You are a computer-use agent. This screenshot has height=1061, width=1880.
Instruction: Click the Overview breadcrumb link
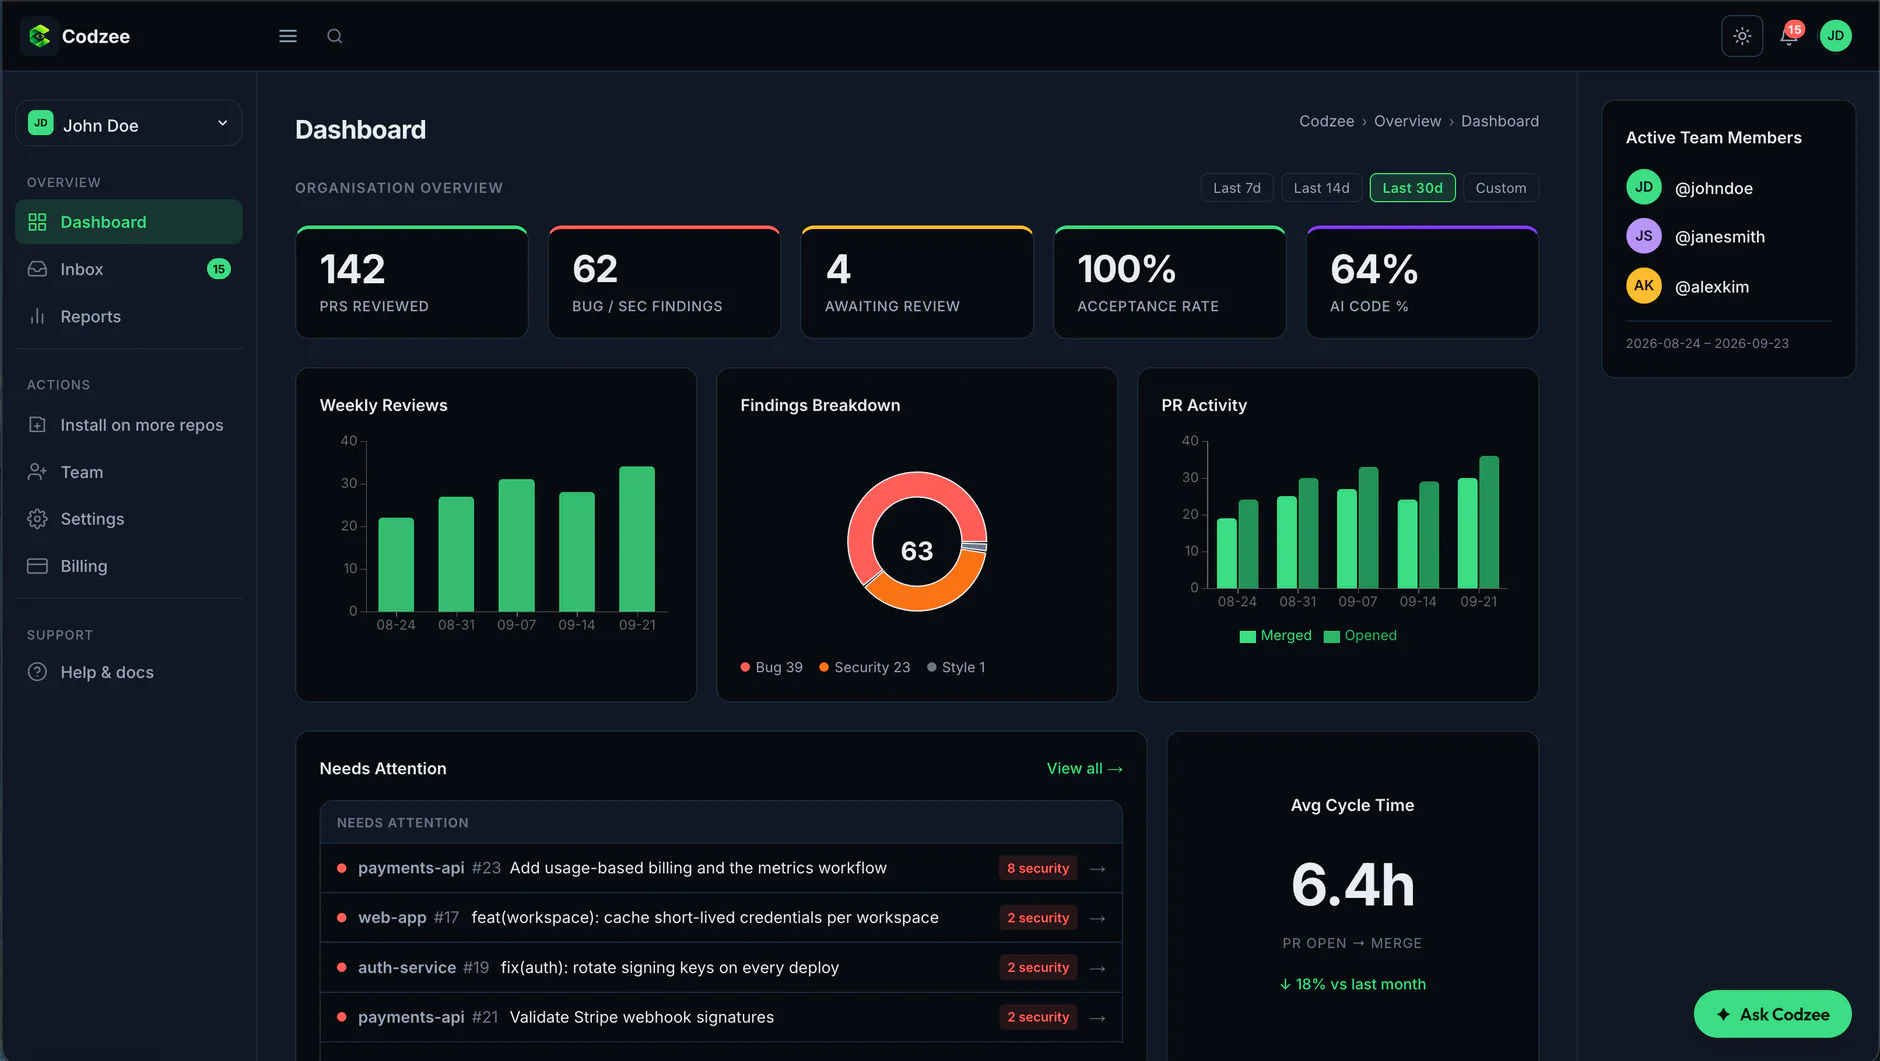pyautogui.click(x=1407, y=121)
